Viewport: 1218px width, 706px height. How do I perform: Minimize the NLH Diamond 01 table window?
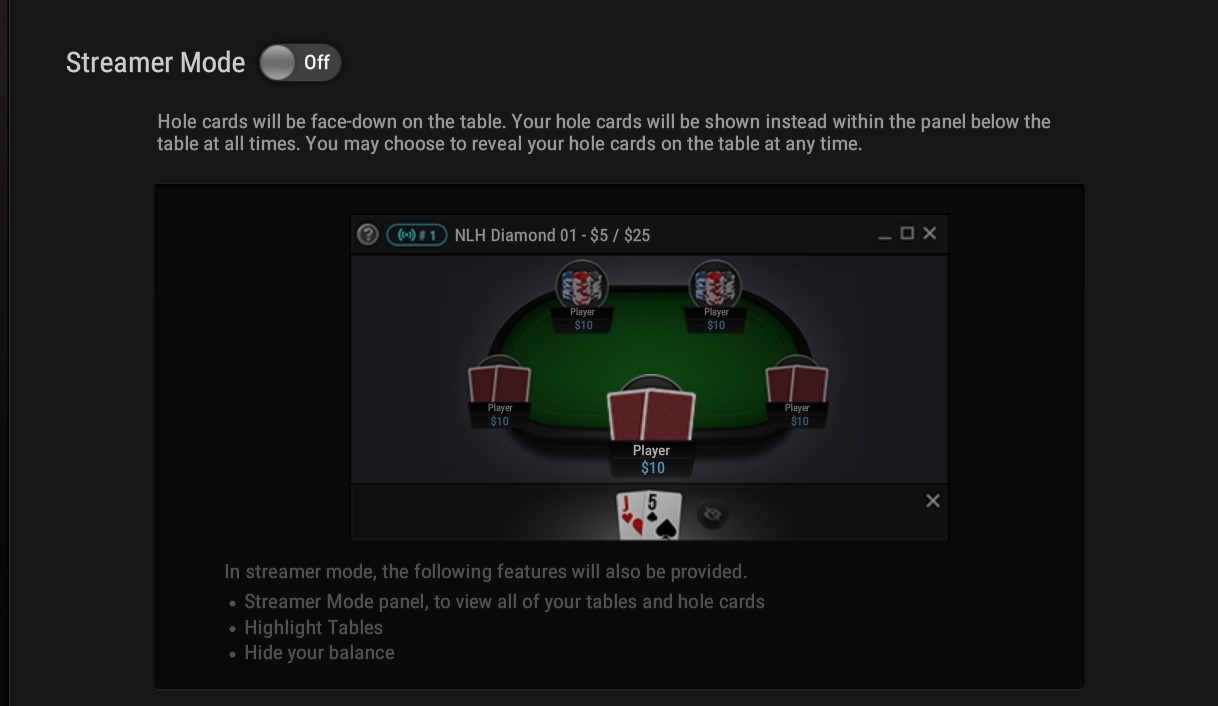click(884, 235)
